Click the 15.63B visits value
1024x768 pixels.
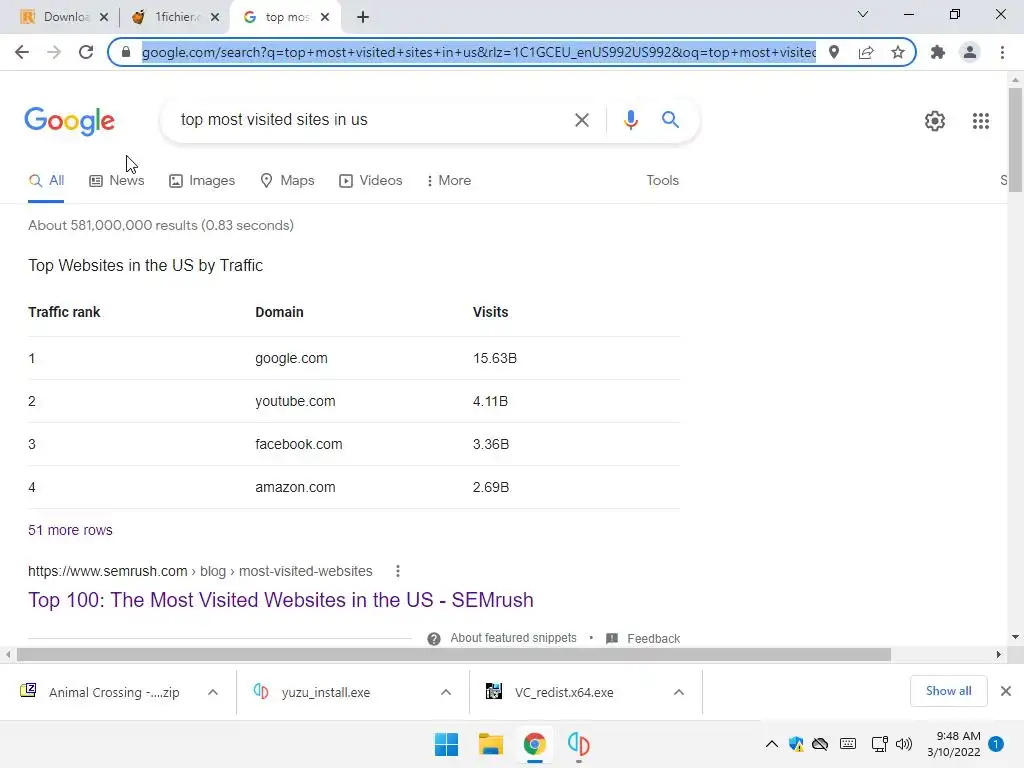[x=494, y=359]
